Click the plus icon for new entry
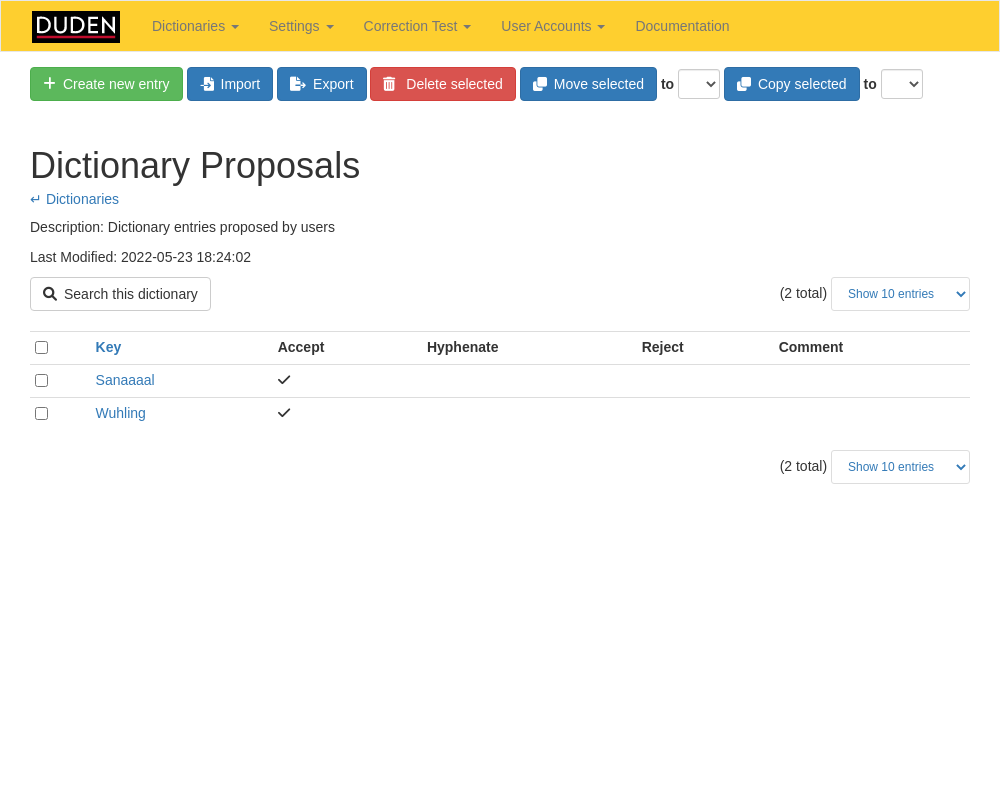1000x800 pixels. 49,84
